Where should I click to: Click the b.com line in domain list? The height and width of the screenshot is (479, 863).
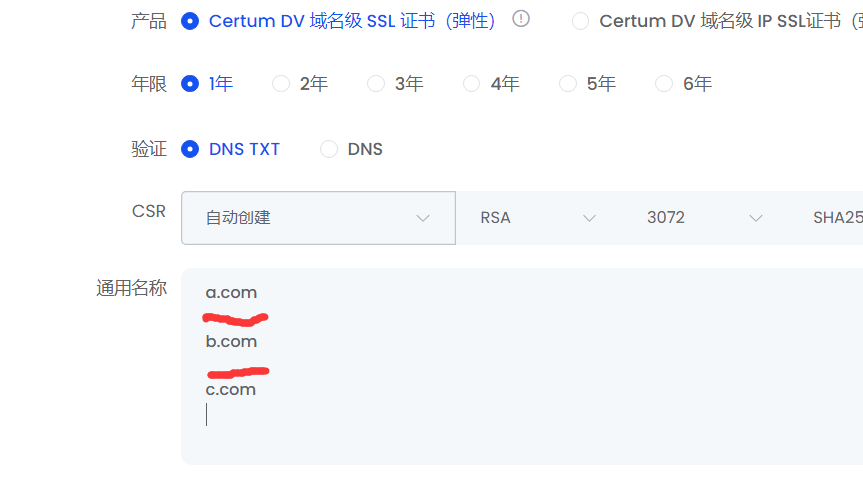231,341
